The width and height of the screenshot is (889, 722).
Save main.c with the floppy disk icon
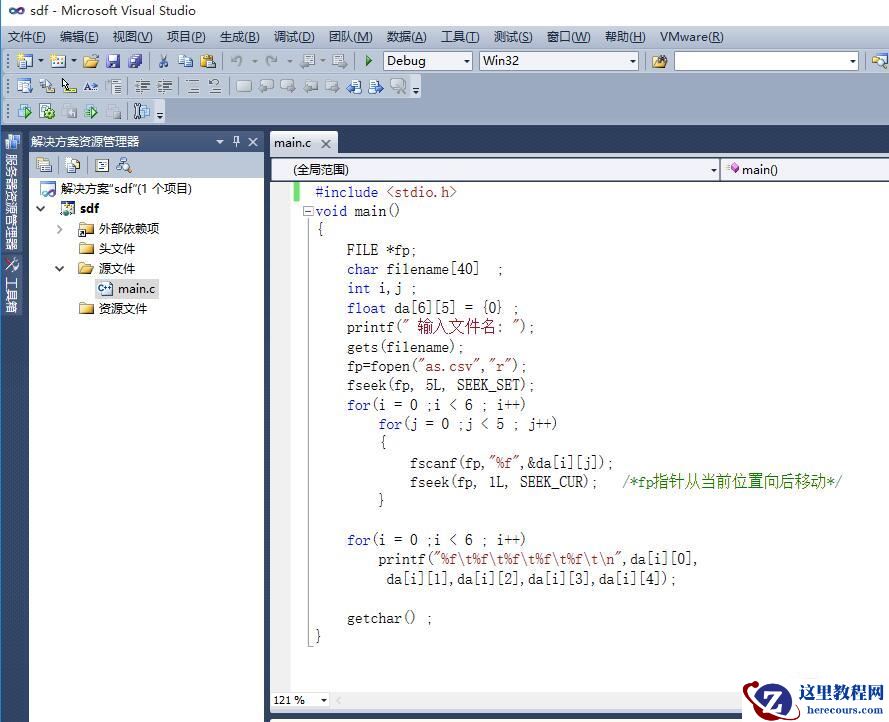(x=113, y=61)
